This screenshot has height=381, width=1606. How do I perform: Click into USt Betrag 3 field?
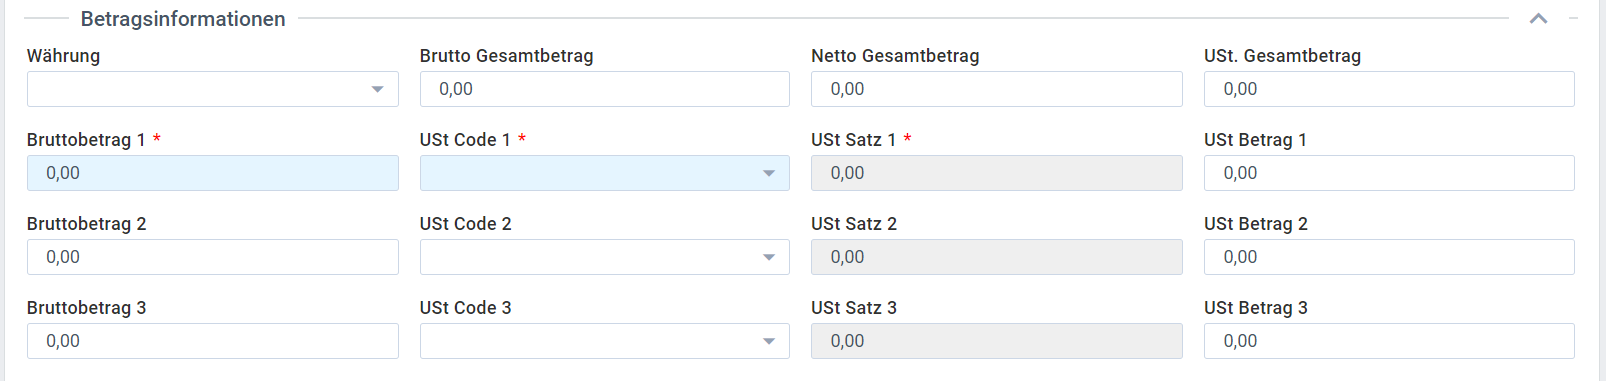point(1389,341)
